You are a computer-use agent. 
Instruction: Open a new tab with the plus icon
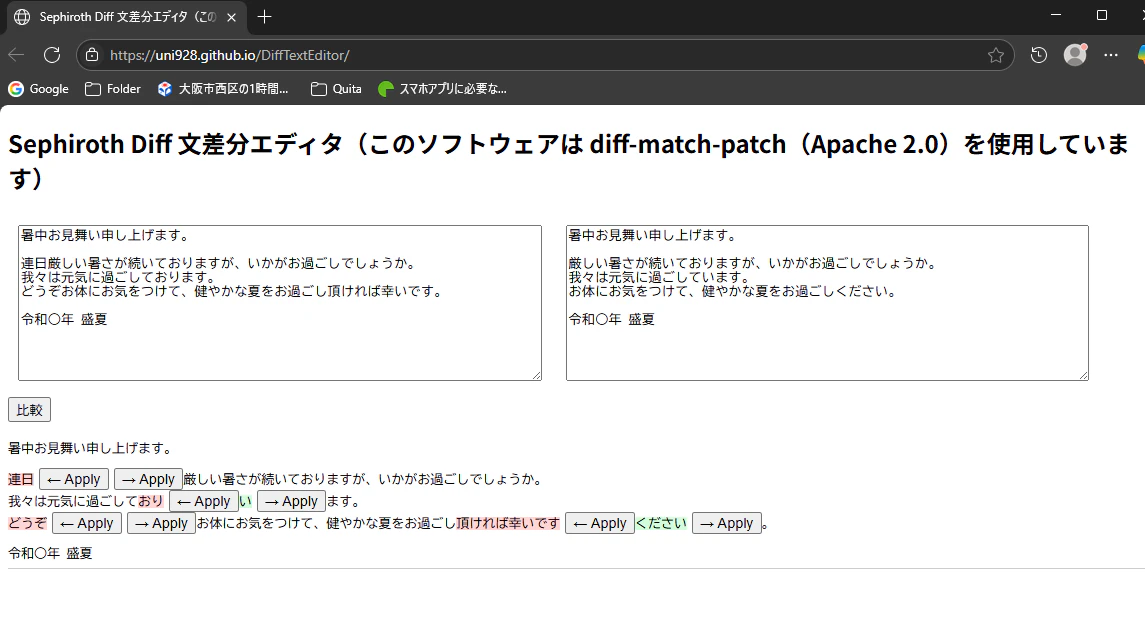264,16
